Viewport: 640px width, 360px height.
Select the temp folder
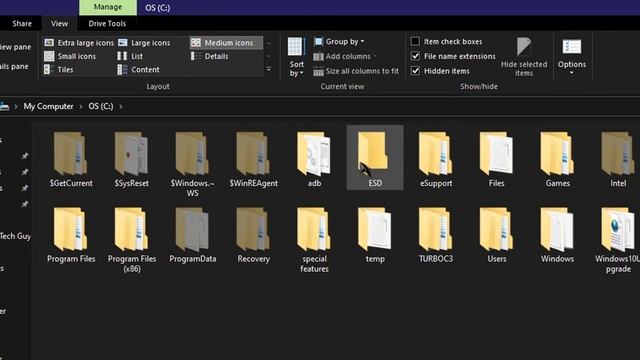(375, 235)
